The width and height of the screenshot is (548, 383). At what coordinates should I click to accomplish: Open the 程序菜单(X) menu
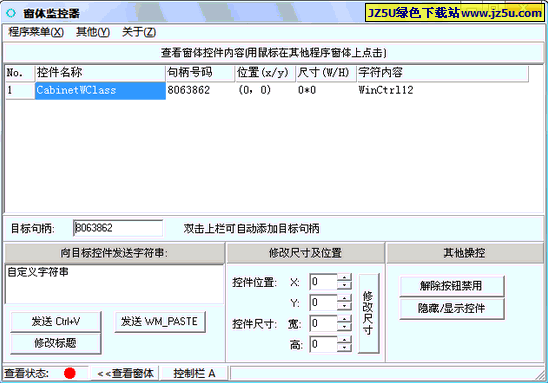pos(36,32)
